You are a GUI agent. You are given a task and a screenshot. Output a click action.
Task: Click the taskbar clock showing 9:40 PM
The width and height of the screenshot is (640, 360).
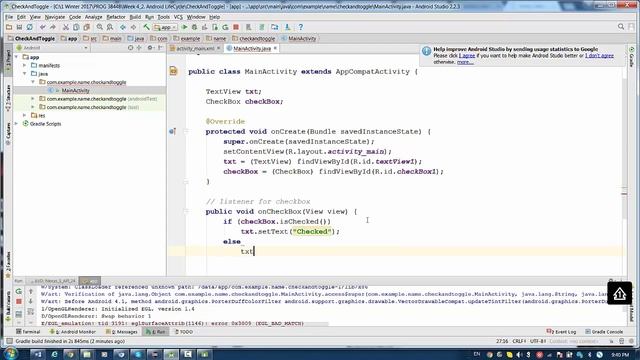[x=620, y=355]
